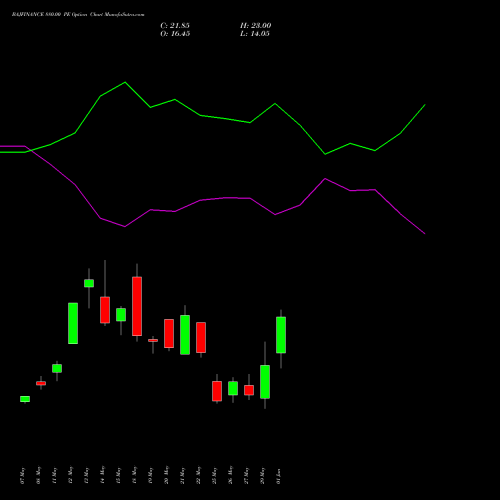The image size is (500, 500).
Task: Select the 20 May date label
Action: click(166, 475)
